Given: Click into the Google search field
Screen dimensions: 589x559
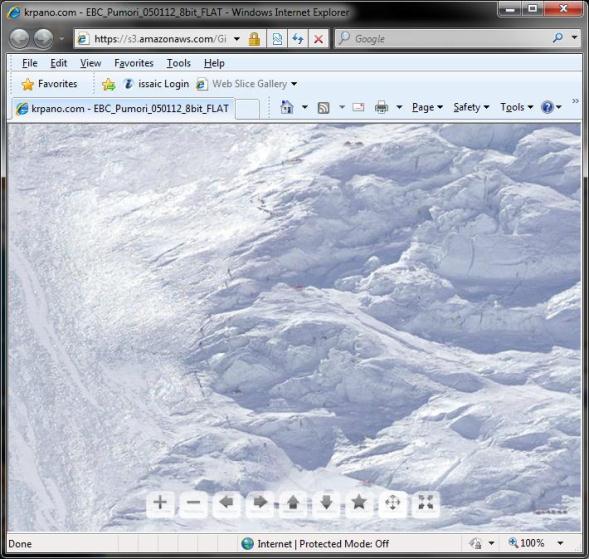Looking at the screenshot, I should [447, 39].
